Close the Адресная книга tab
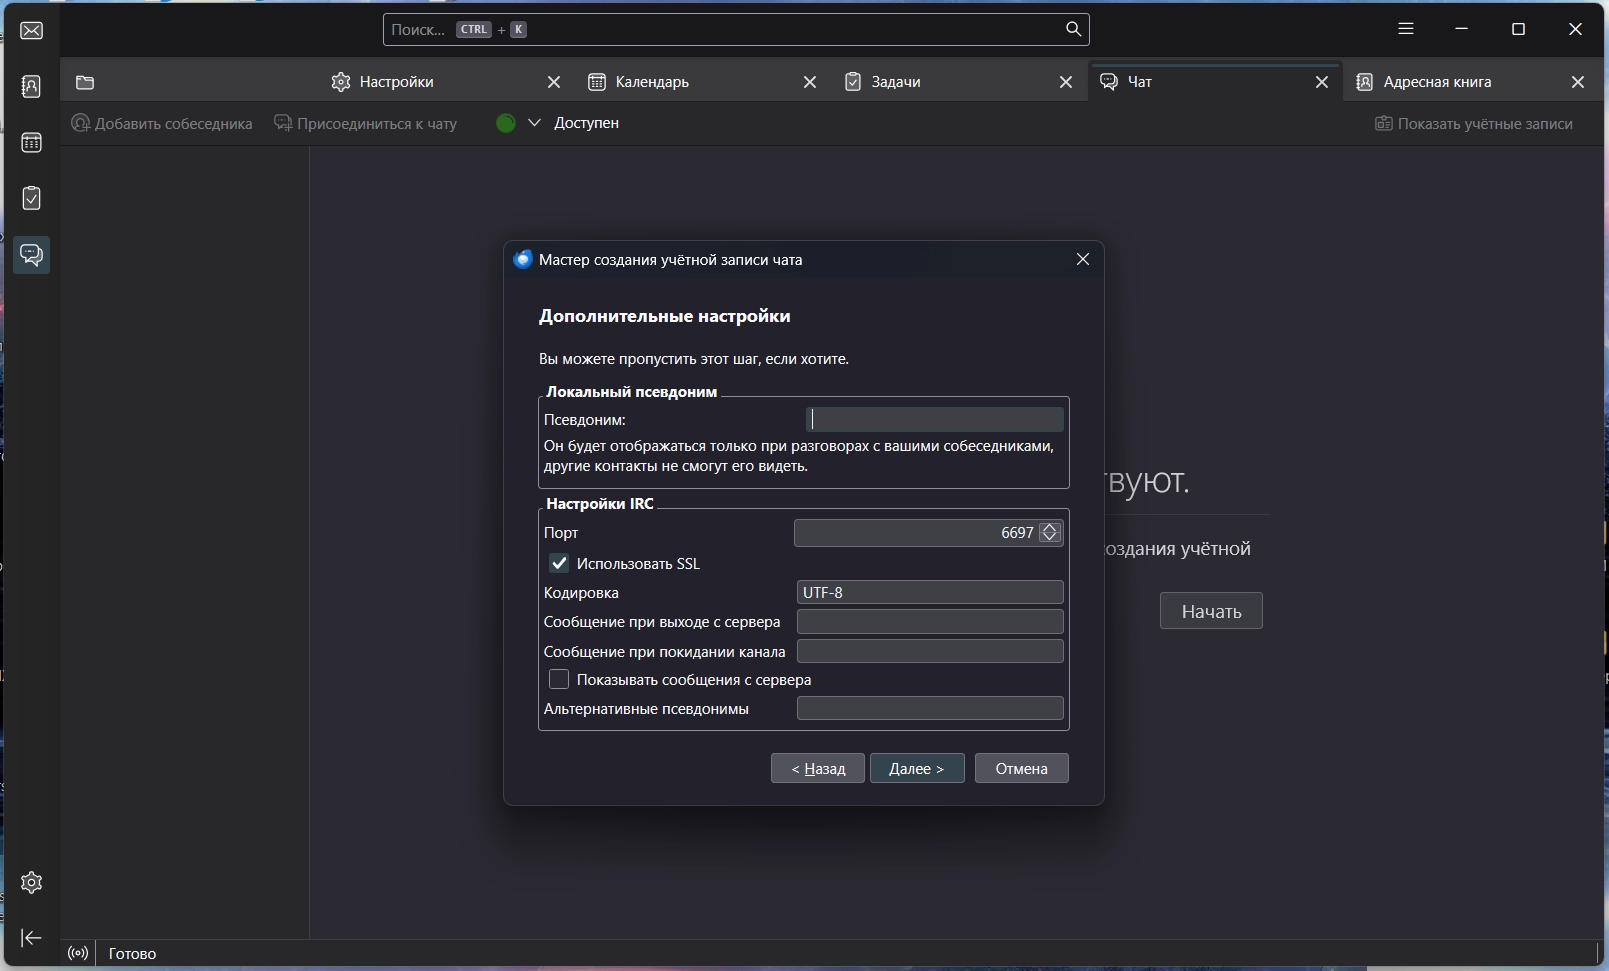 pyautogui.click(x=1578, y=82)
